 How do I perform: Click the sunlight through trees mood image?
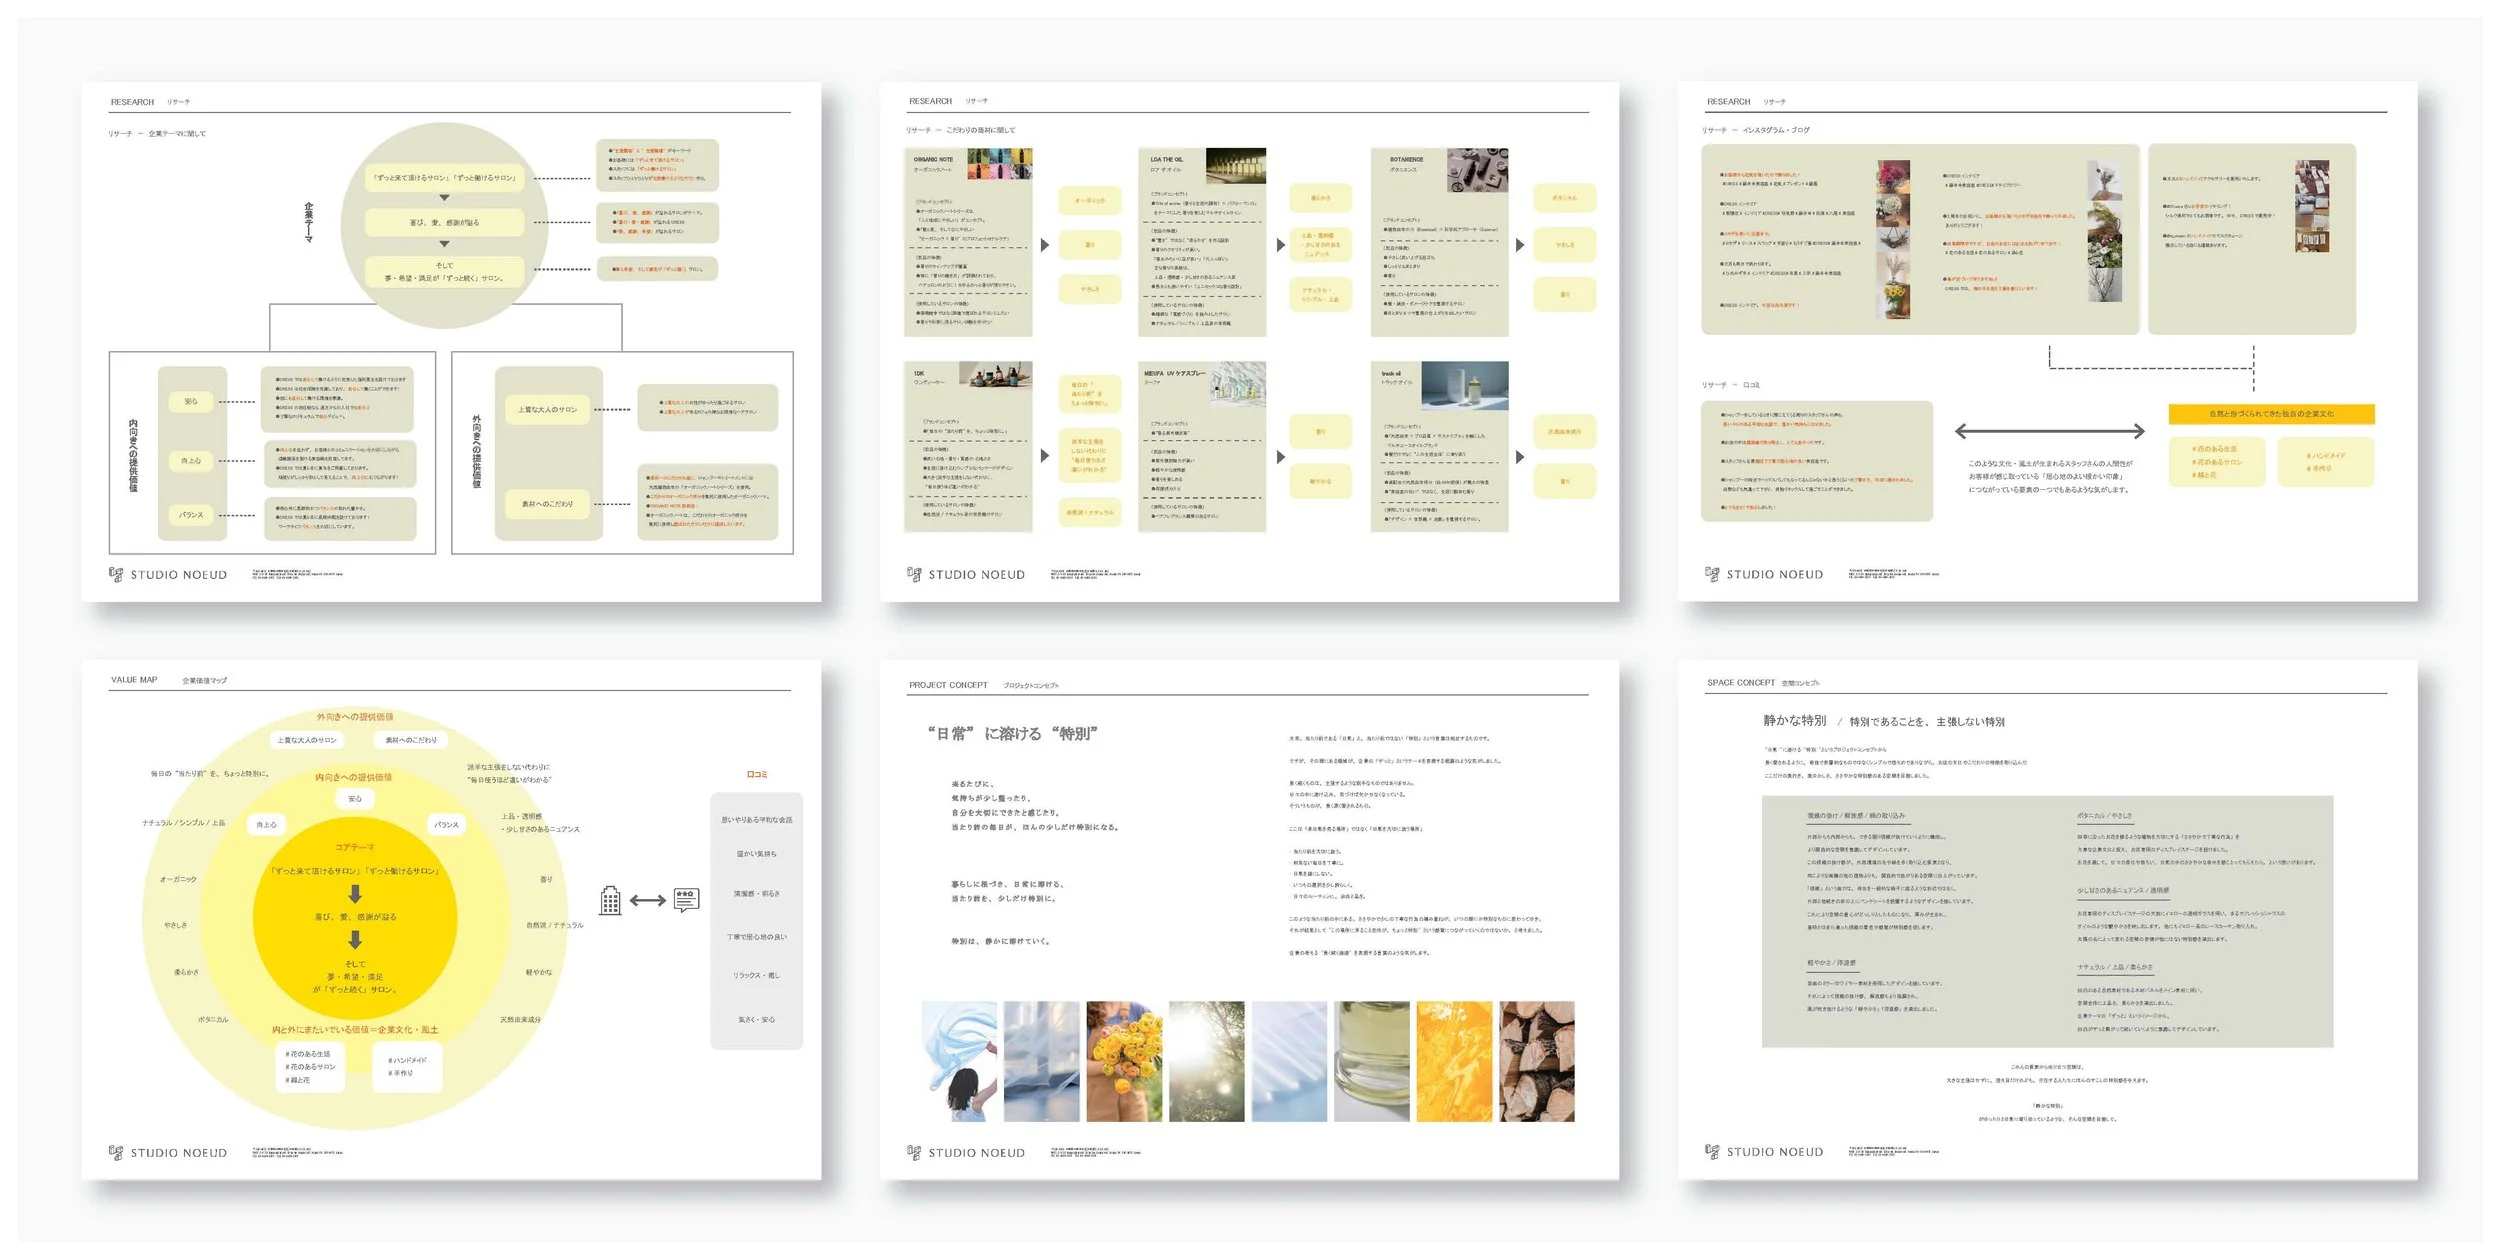pos(1206,1061)
